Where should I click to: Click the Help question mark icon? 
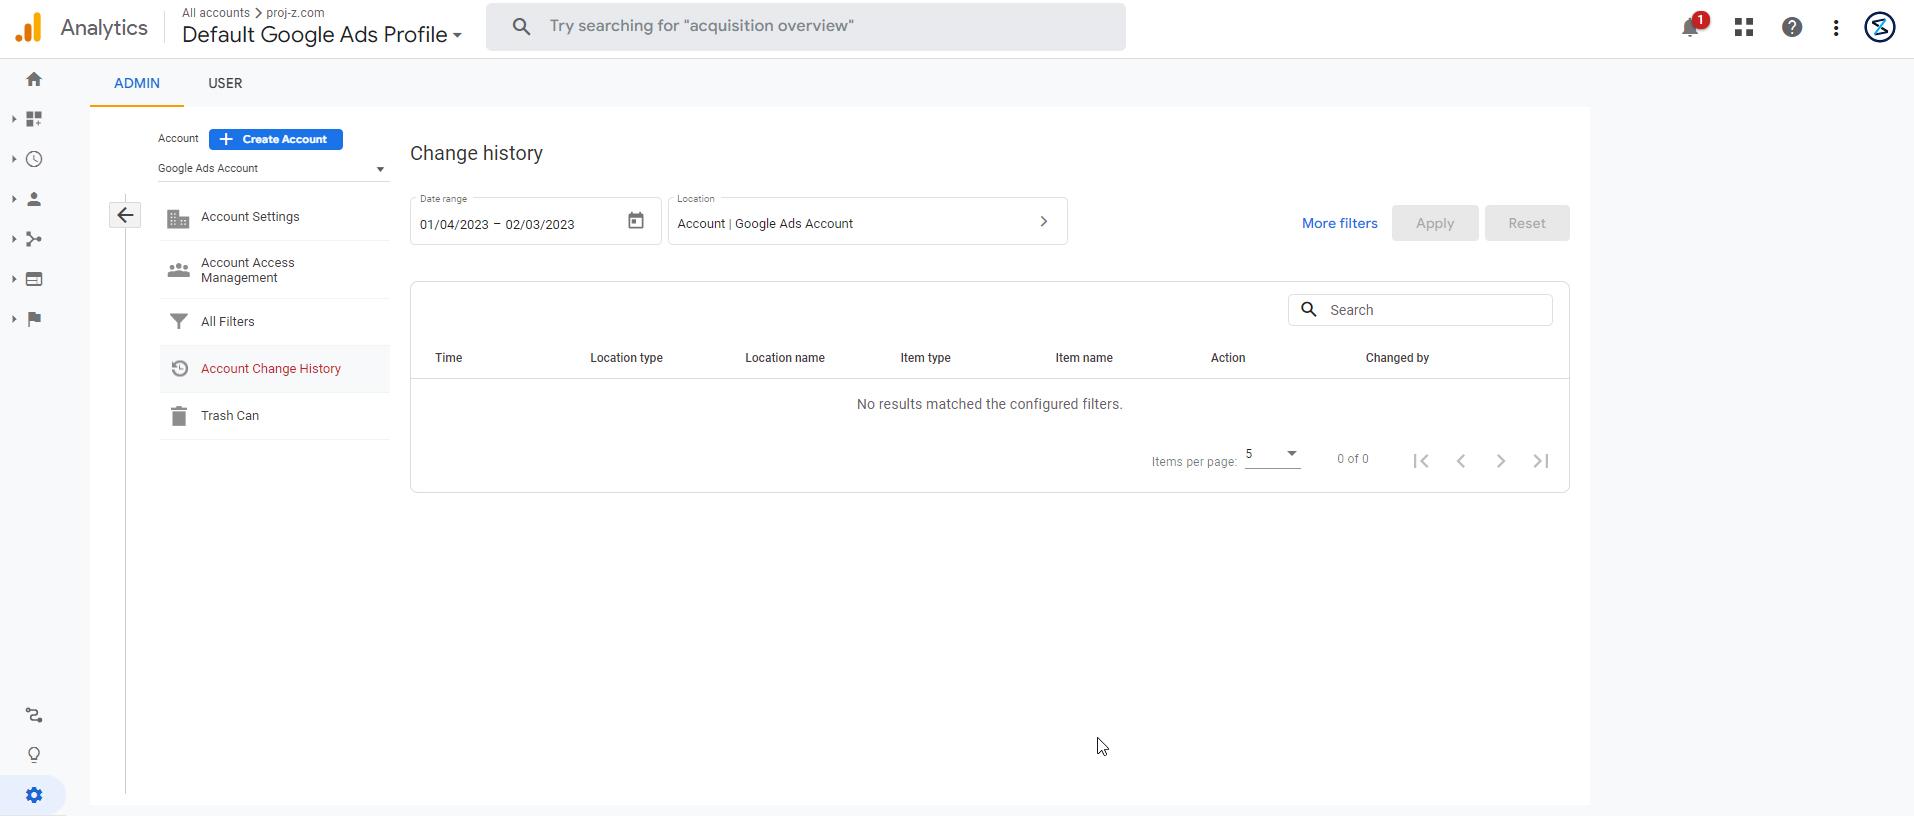1792,28
